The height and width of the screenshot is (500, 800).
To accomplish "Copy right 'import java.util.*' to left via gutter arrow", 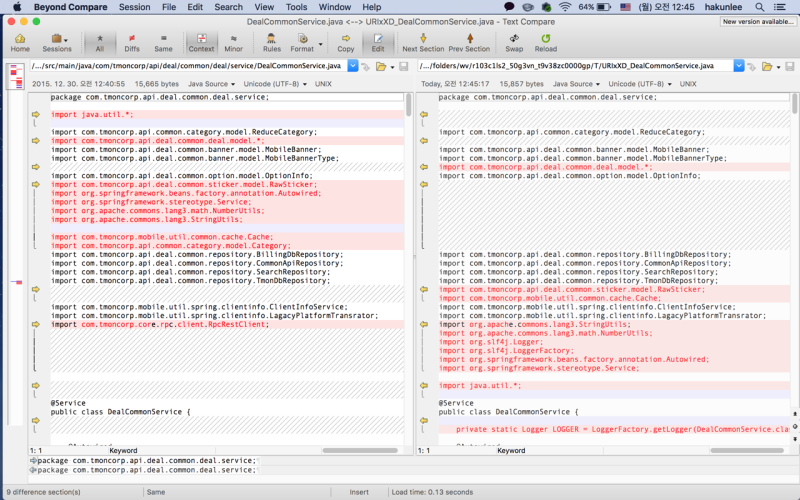I will point(423,386).
